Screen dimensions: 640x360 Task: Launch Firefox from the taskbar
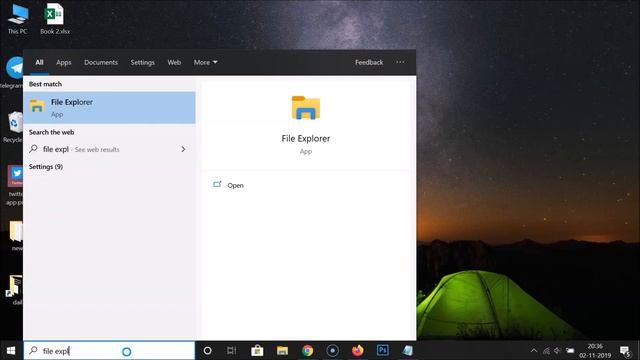click(358, 351)
